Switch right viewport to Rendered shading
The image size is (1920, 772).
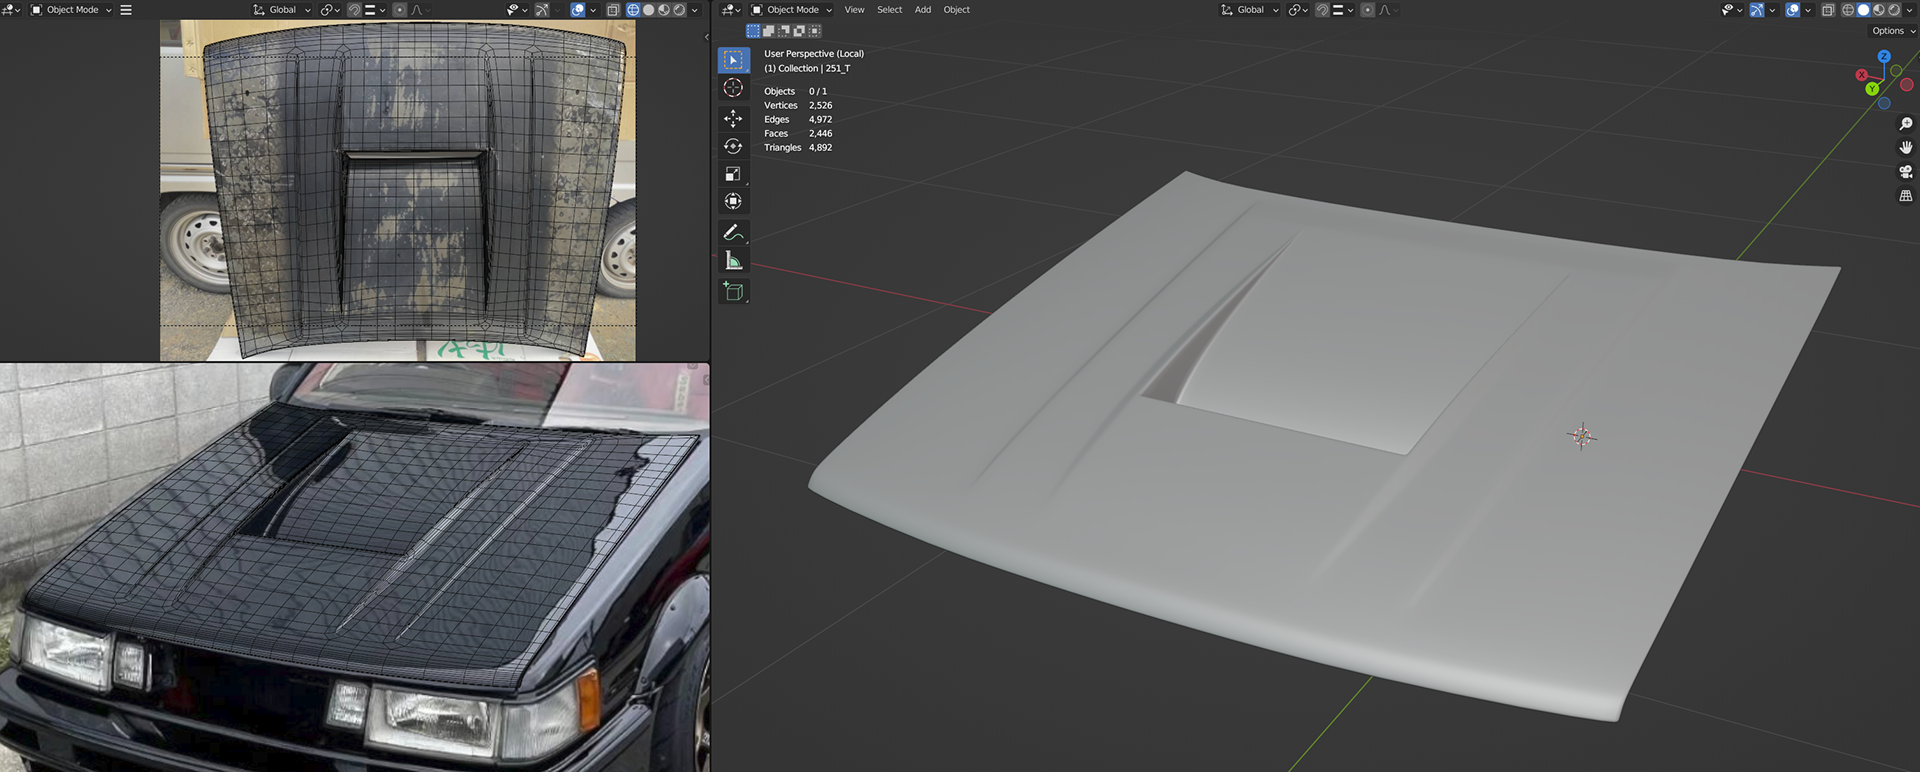pyautogui.click(x=1894, y=10)
